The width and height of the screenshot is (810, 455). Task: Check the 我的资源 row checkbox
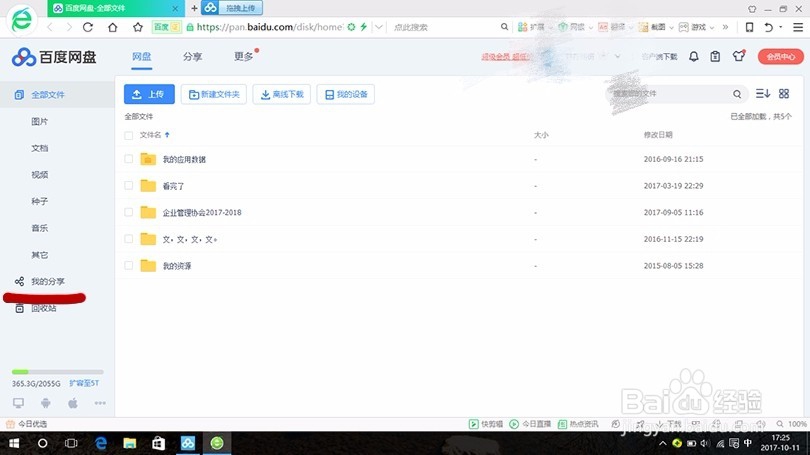pyautogui.click(x=129, y=265)
